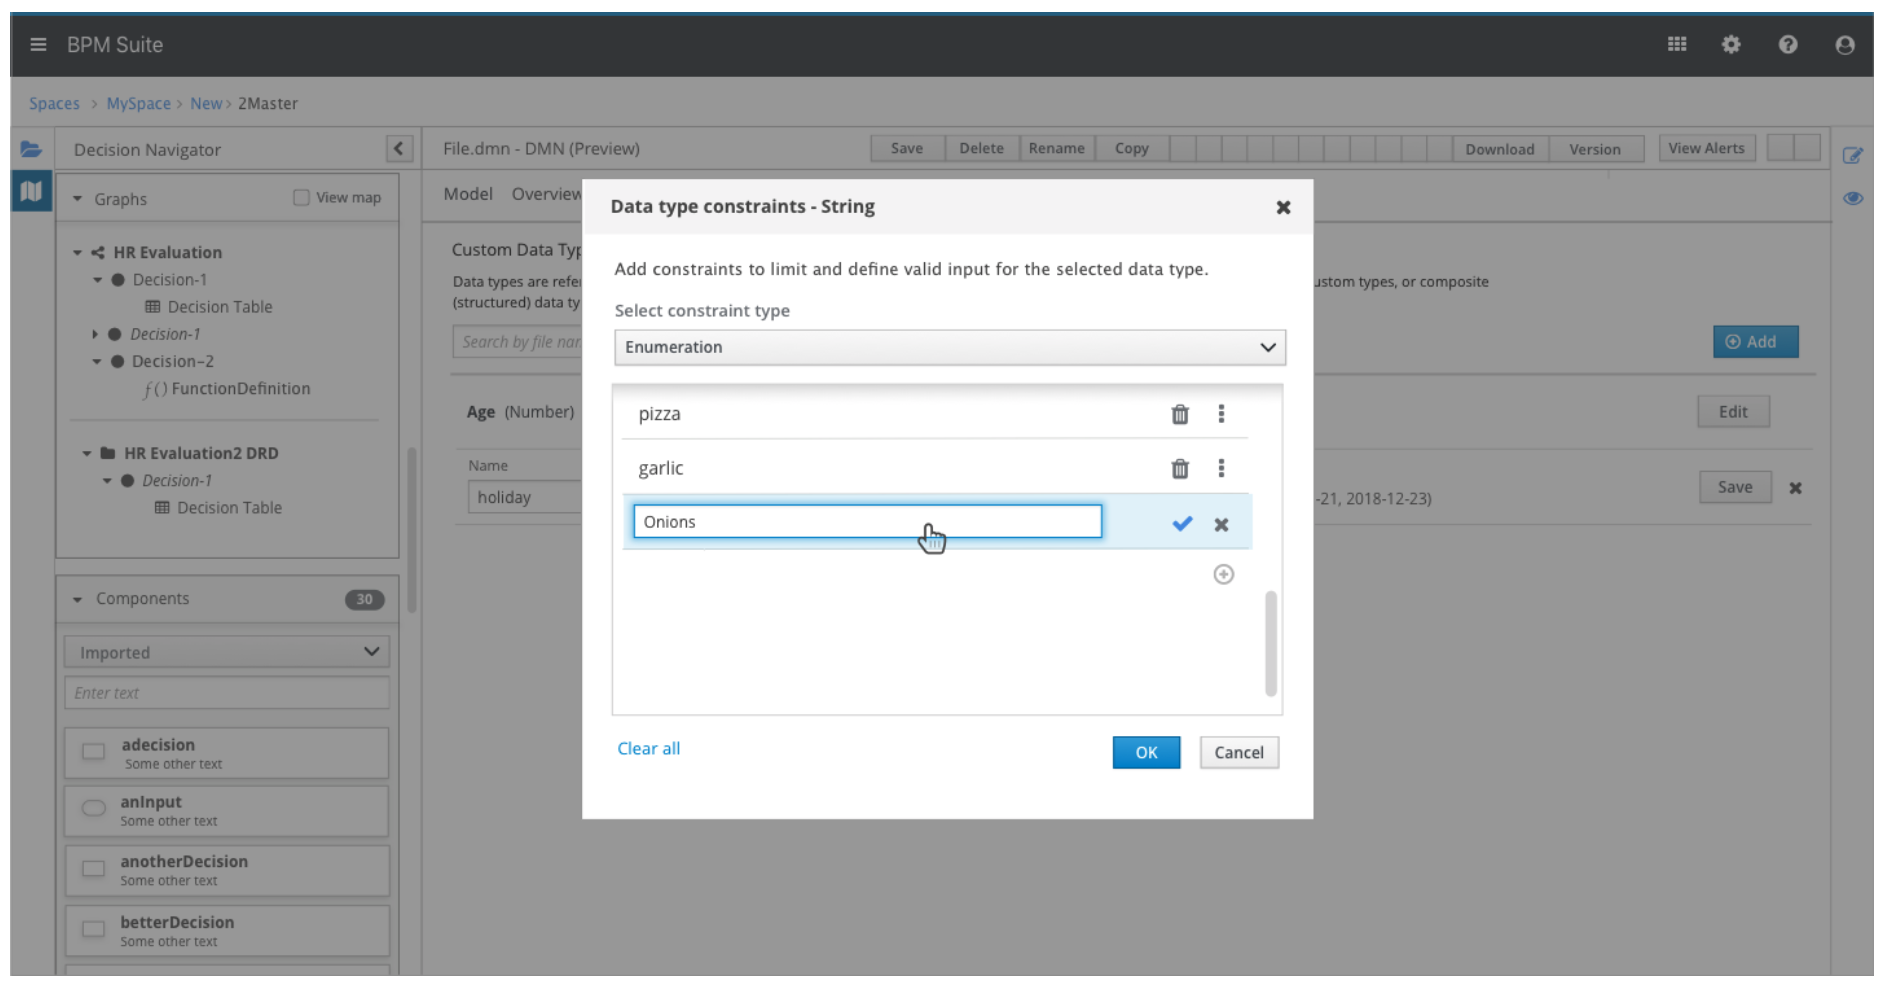The height and width of the screenshot is (986, 1882).
Task: Open settings gear in top bar
Action: [1731, 44]
